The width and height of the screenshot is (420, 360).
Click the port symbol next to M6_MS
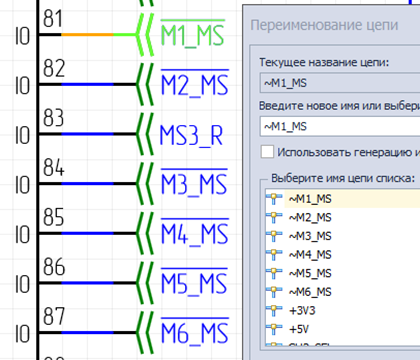[145, 333]
